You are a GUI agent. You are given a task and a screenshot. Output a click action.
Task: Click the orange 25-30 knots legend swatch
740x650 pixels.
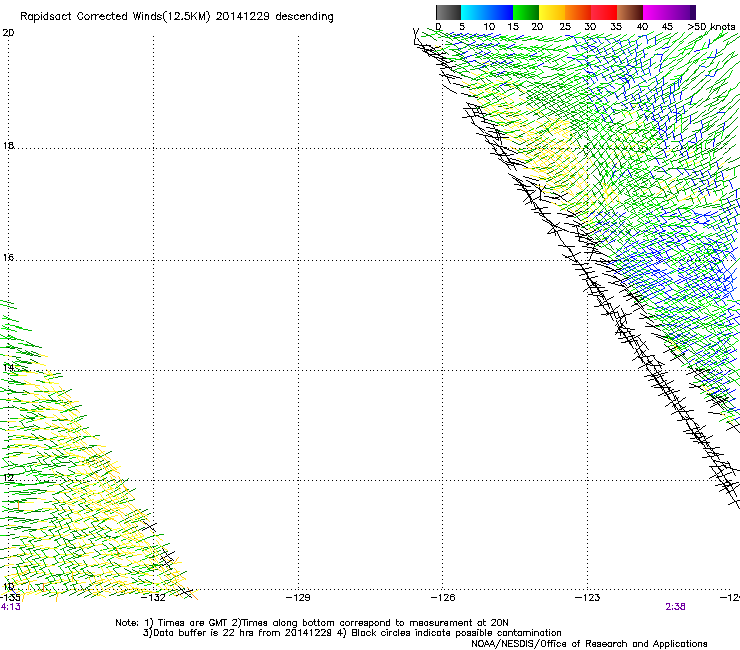[x=578, y=12]
